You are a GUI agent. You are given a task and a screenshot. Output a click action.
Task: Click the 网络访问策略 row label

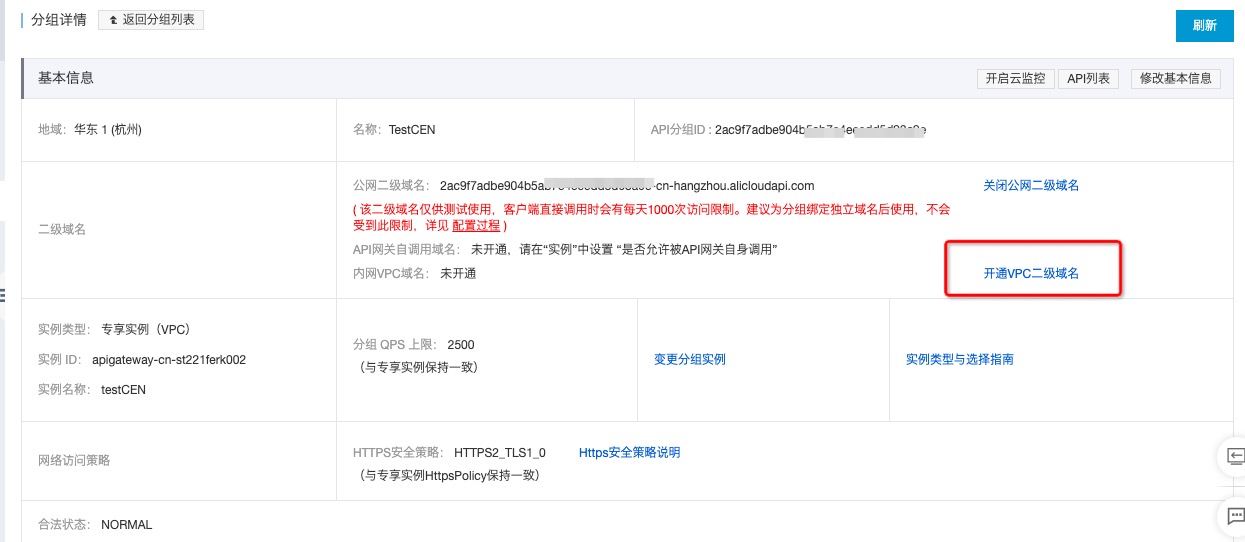pyautogui.click(x=74, y=461)
